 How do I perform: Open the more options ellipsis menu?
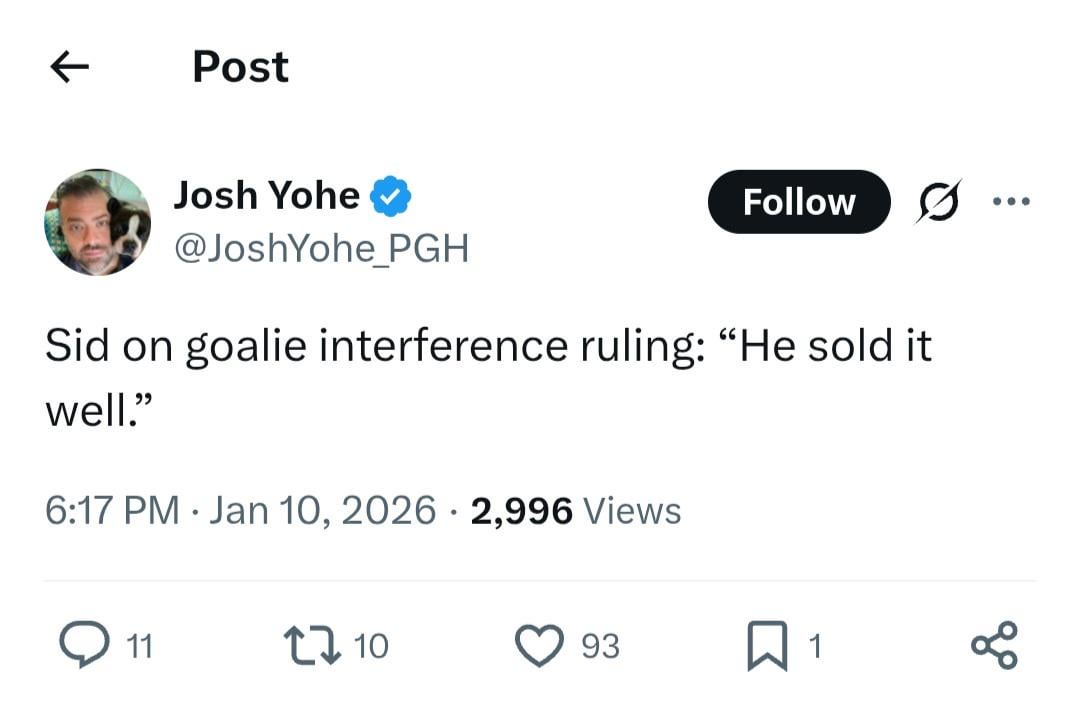pyautogui.click(x=1013, y=201)
